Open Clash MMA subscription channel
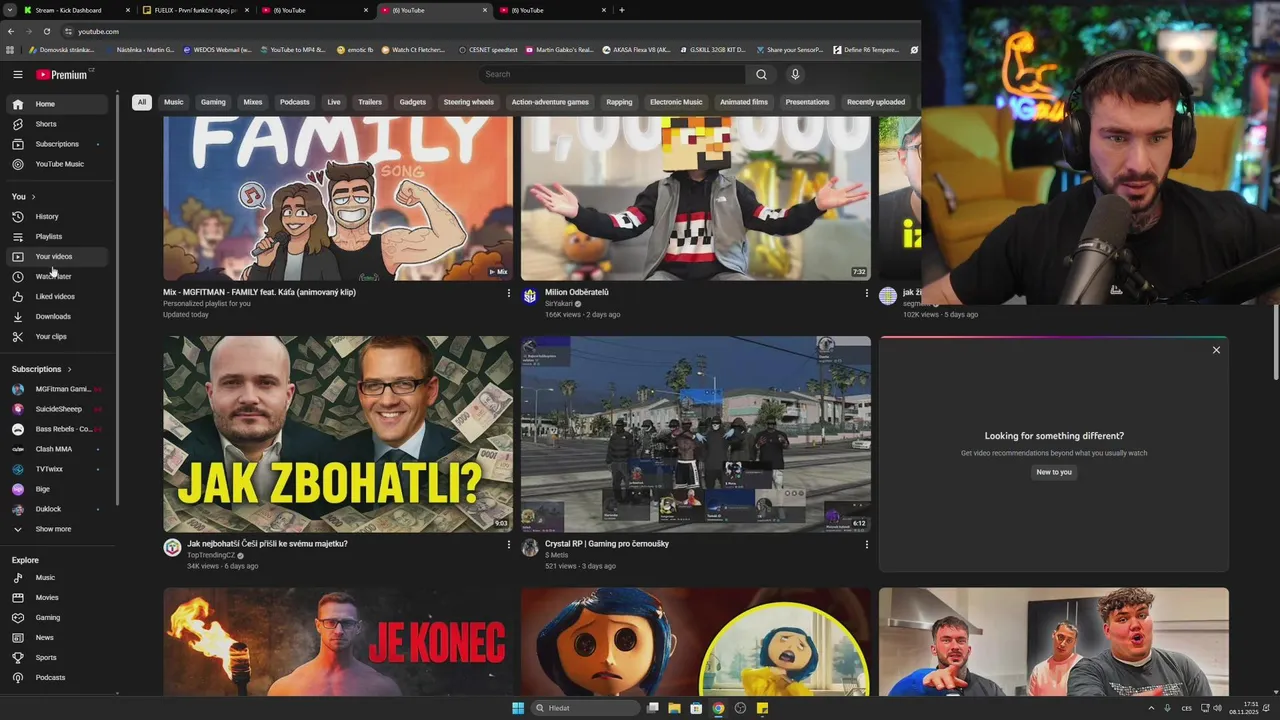 click(x=57, y=449)
